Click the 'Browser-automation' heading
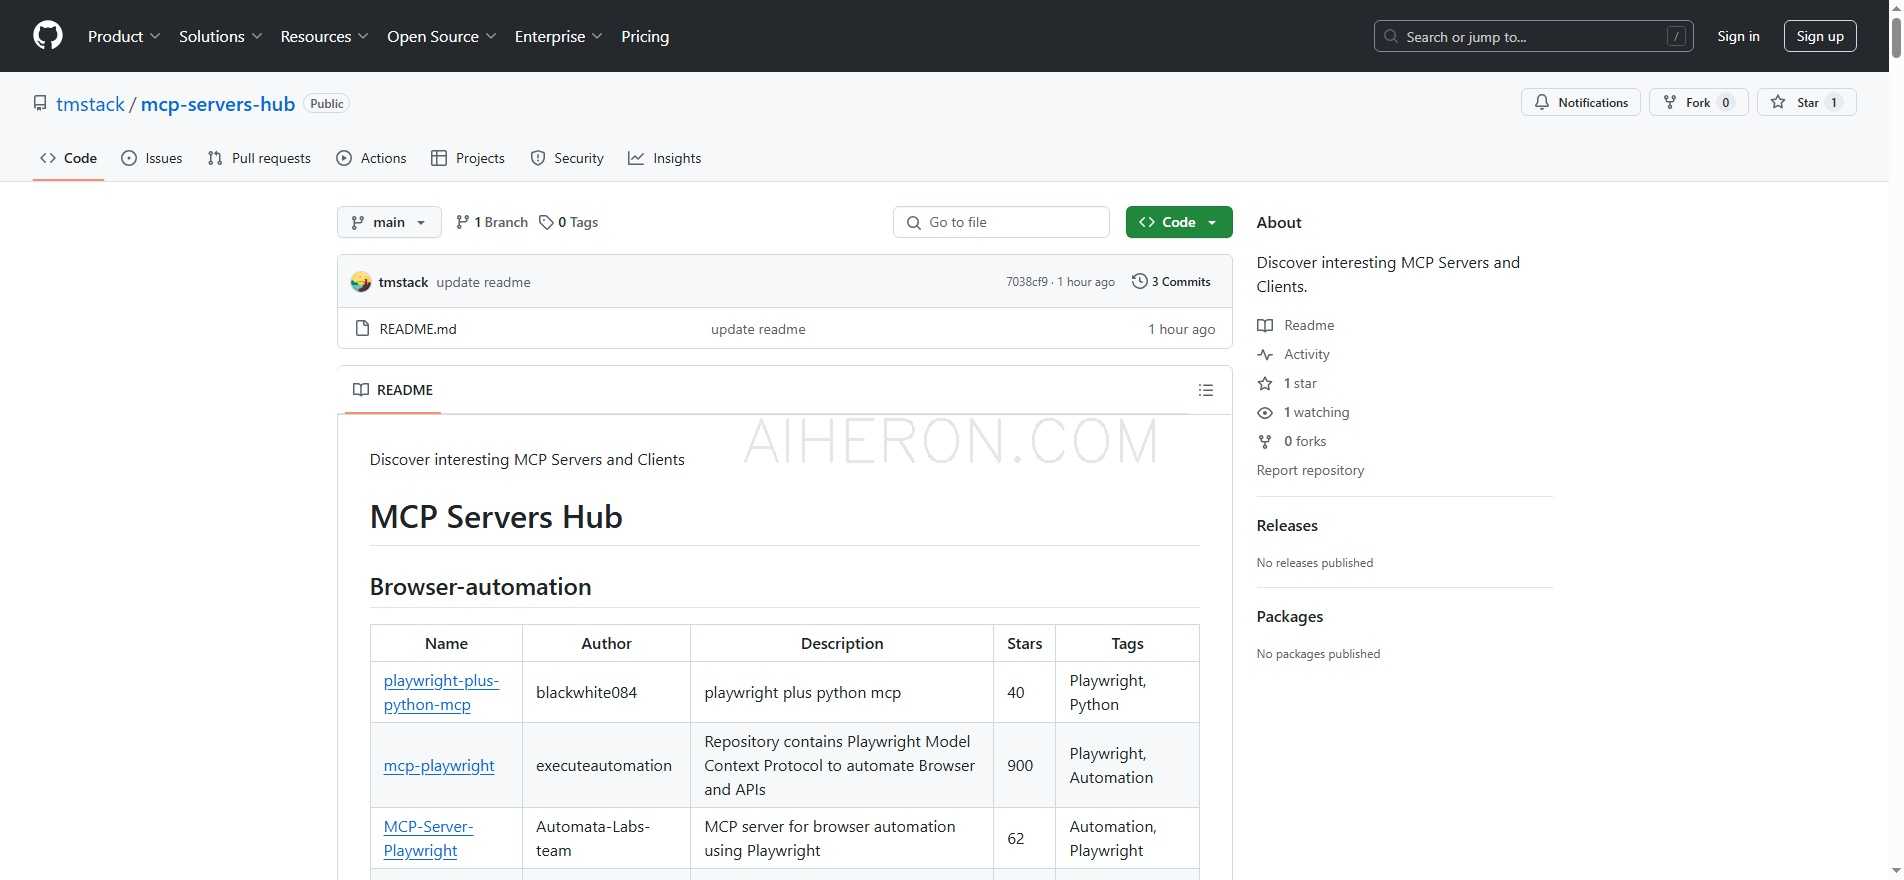 click(x=481, y=587)
